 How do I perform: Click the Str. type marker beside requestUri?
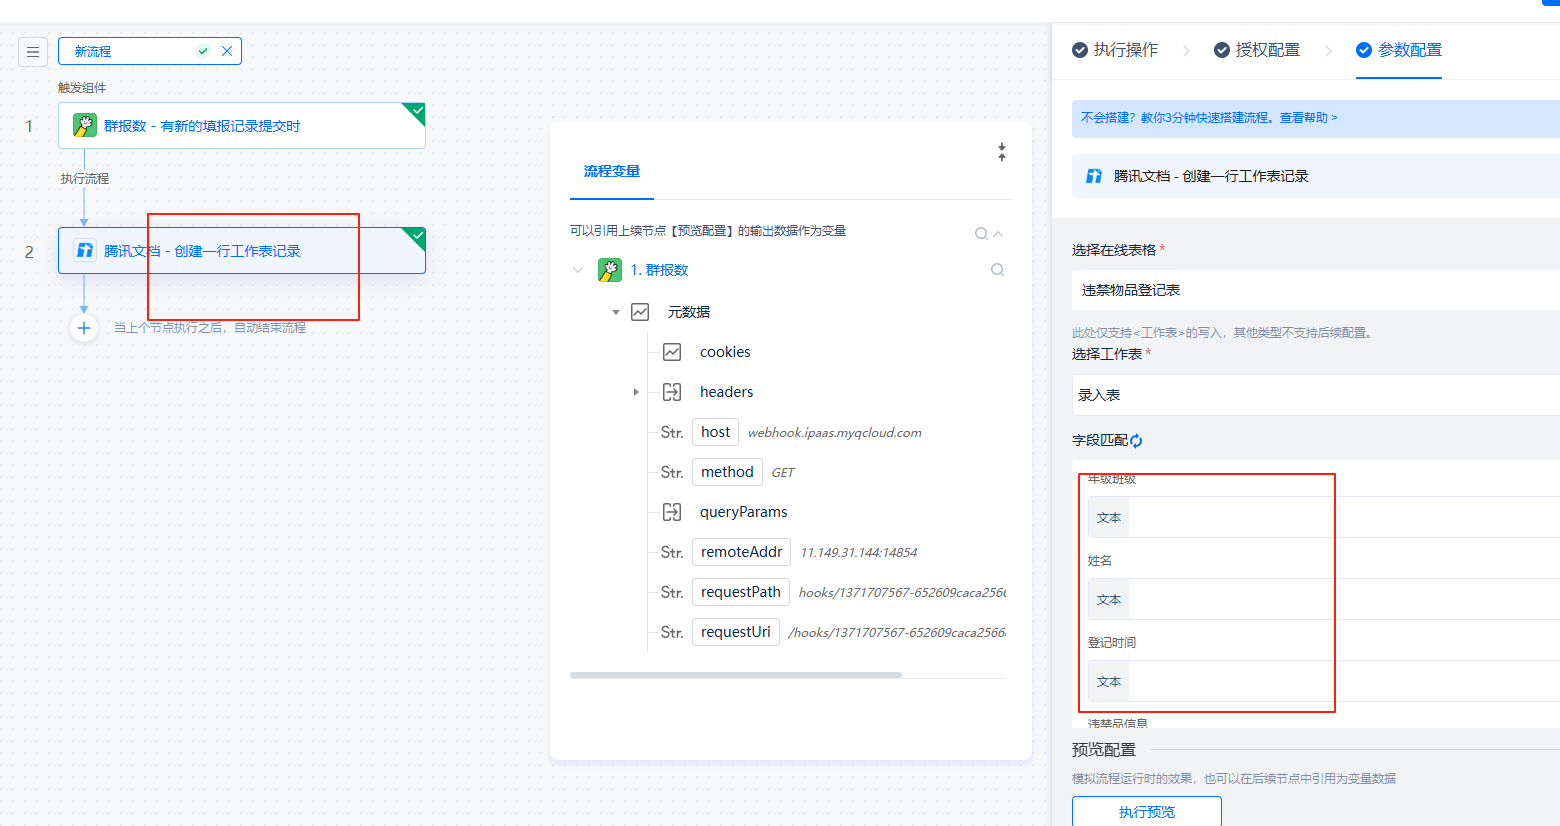click(x=672, y=632)
